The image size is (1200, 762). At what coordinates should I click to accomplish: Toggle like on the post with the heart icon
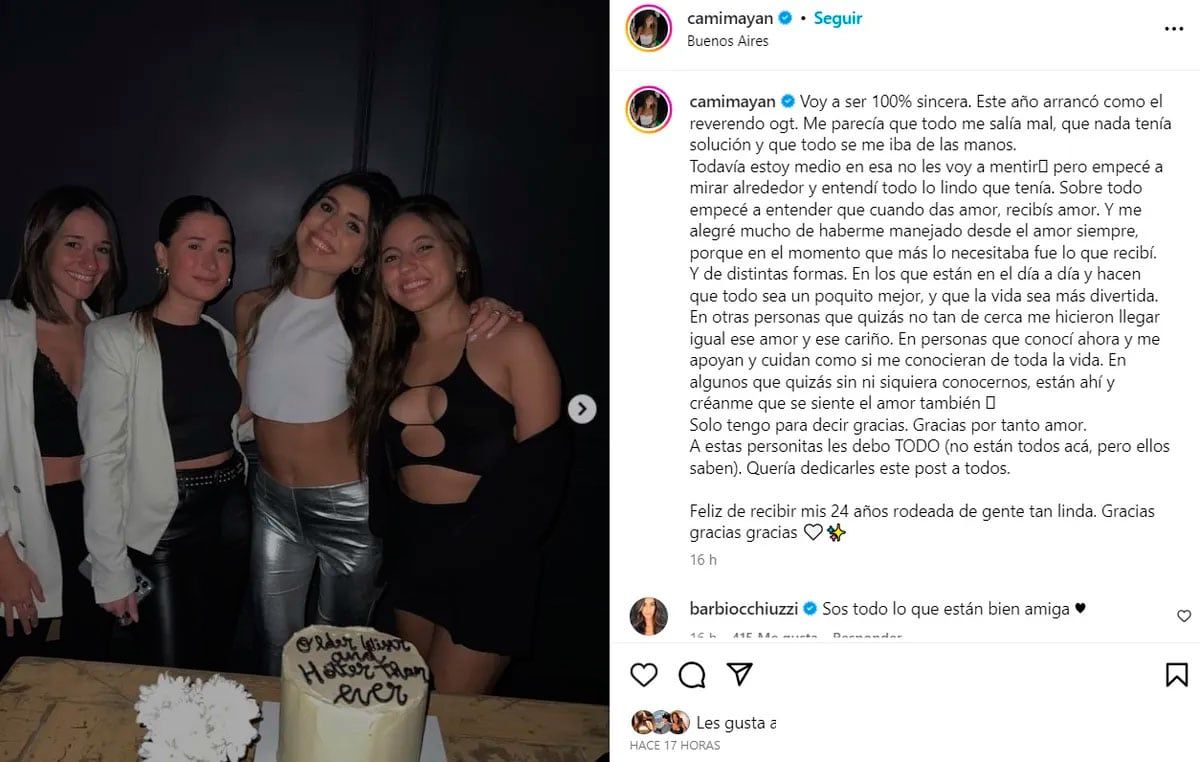click(x=643, y=675)
